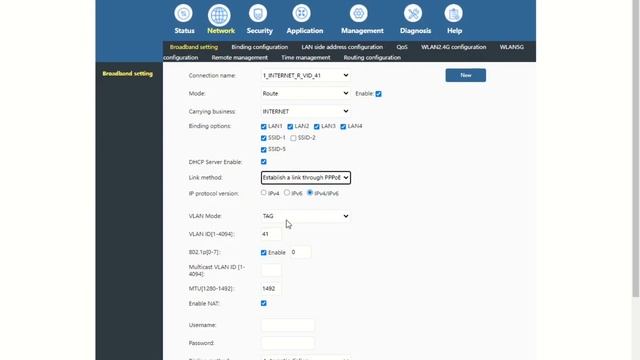Toggle the Enable checkbox next to Mode
Screen dimensions: 640x360
[x=378, y=94]
